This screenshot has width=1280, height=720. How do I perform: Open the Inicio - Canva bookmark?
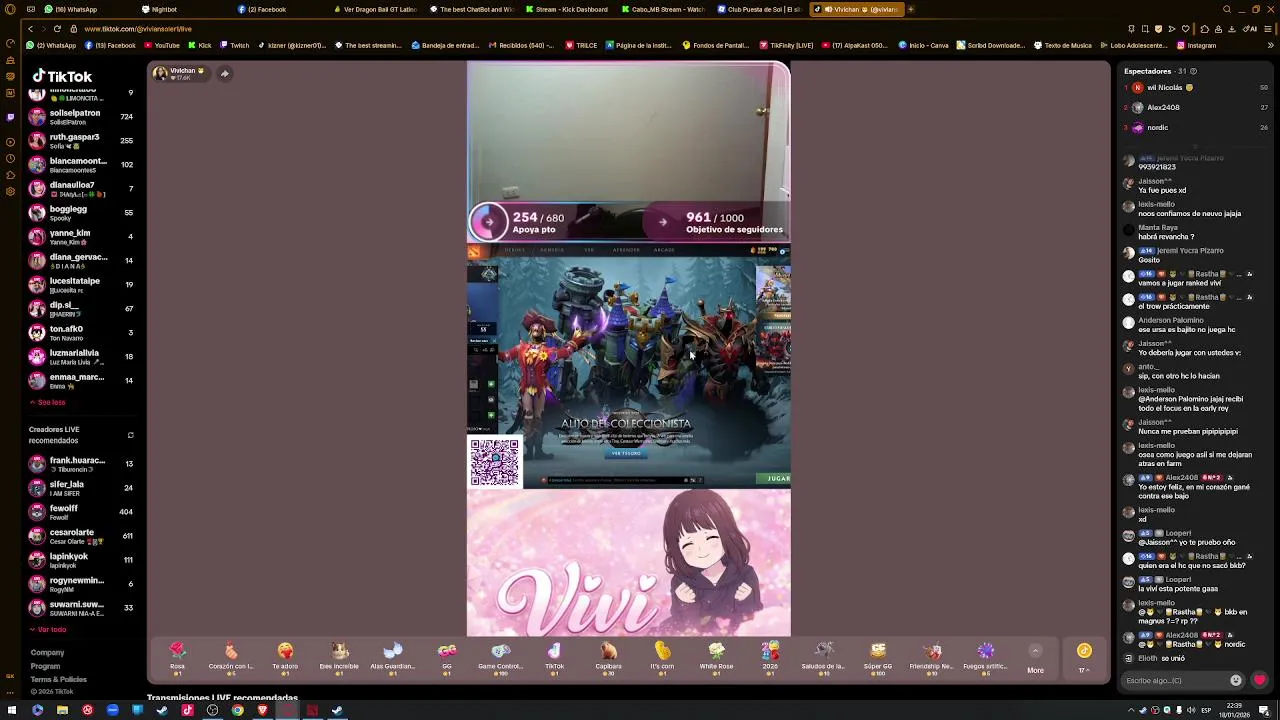coord(925,45)
